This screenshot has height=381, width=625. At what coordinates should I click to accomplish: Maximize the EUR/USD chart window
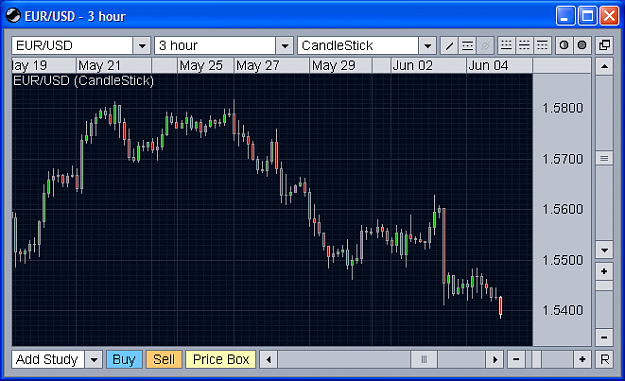coord(588,16)
